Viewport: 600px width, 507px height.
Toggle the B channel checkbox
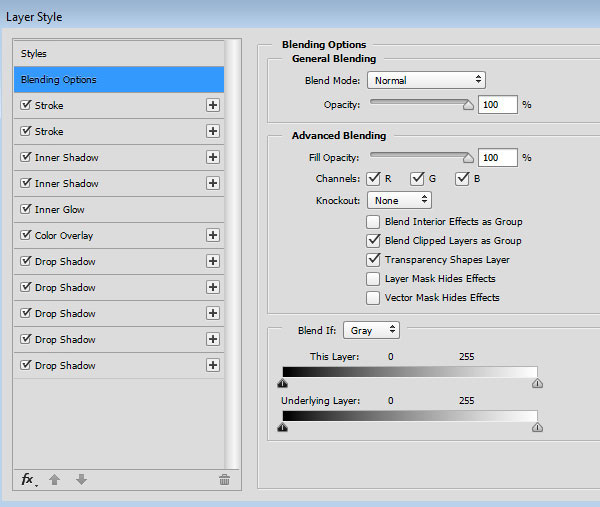pyautogui.click(x=462, y=178)
